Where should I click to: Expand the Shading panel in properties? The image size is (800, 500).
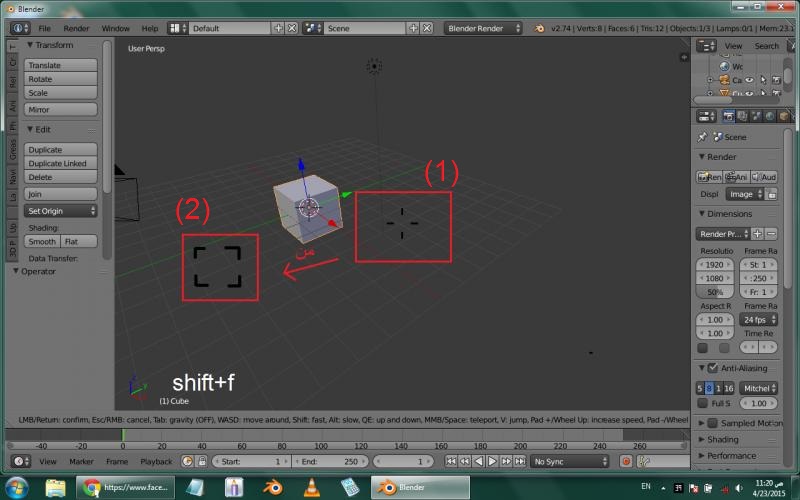click(x=702, y=439)
